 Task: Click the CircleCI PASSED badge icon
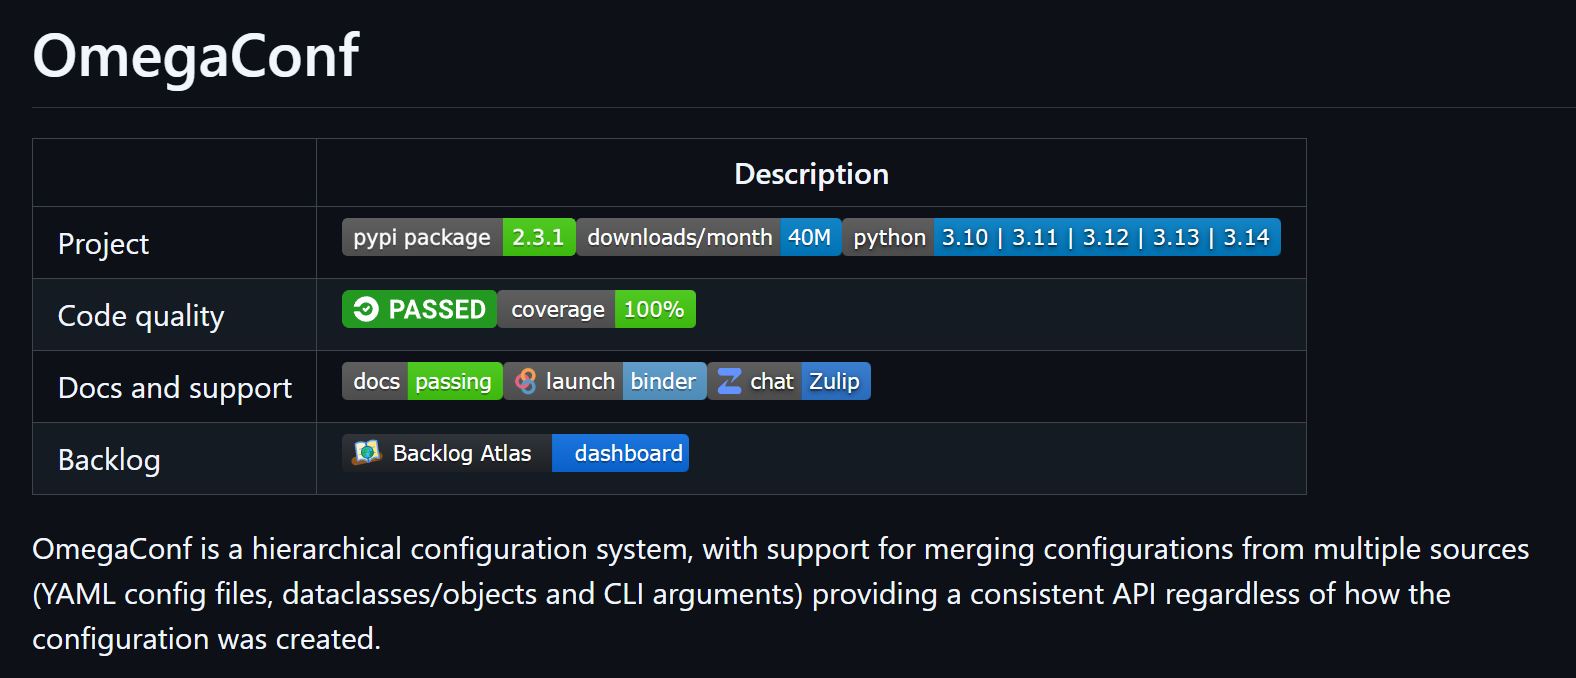click(x=366, y=309)
